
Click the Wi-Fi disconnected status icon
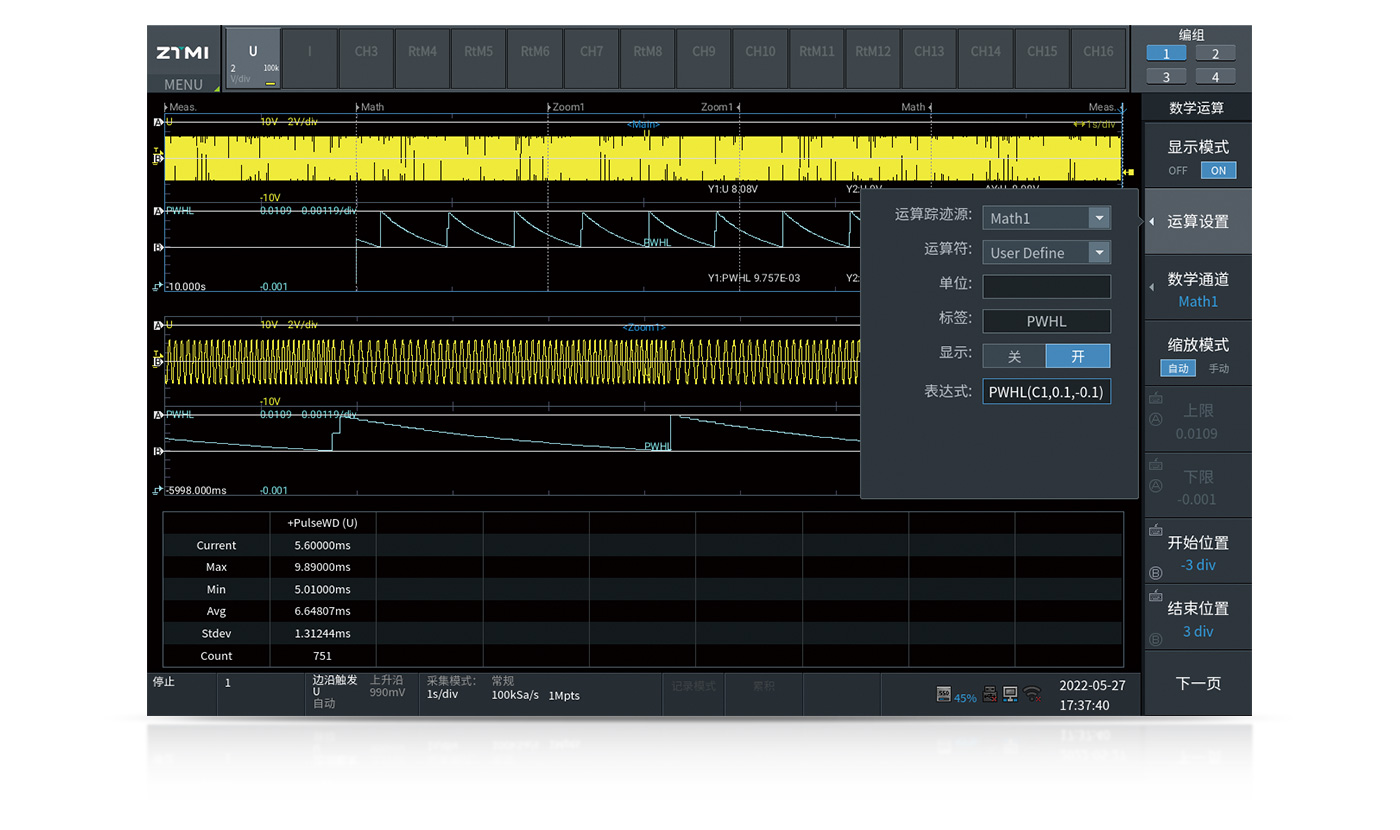1032,695
